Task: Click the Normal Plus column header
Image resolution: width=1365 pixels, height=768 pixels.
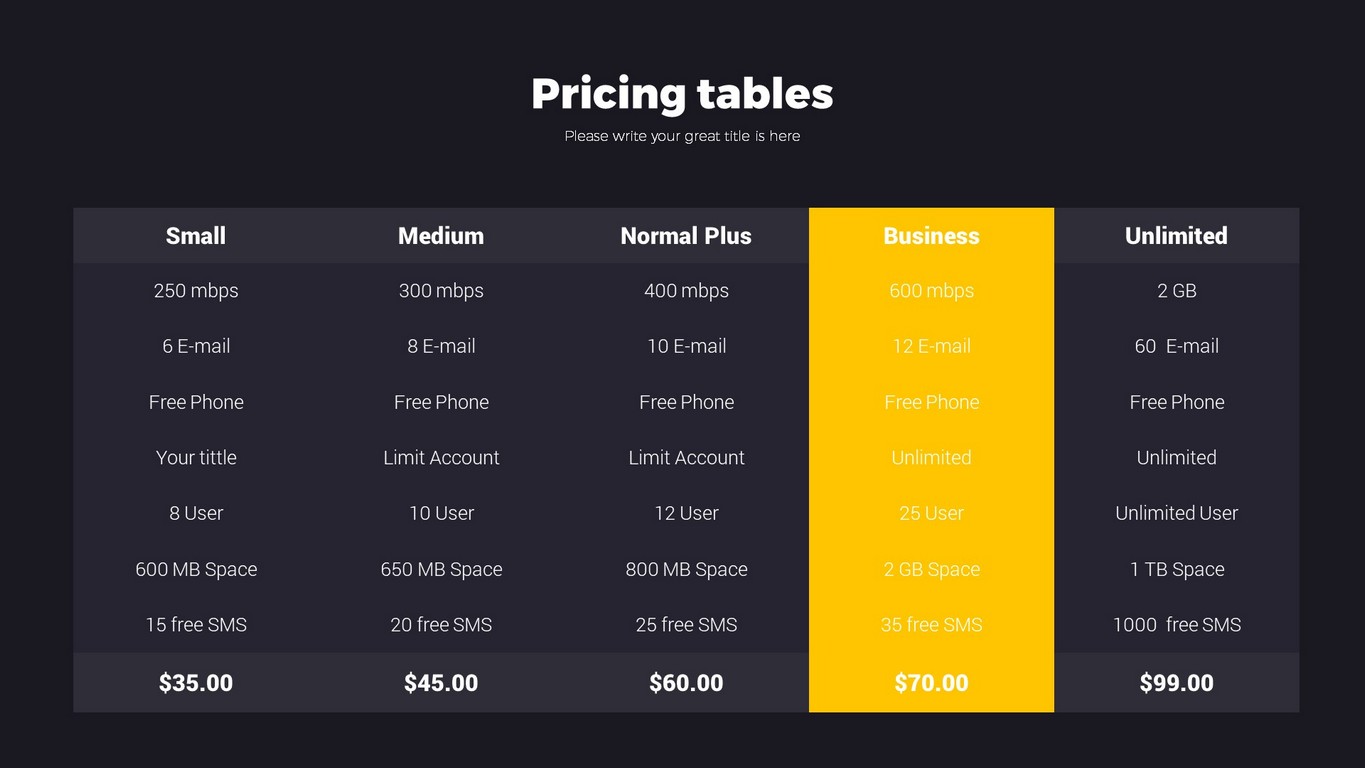Action: [686, 236]
